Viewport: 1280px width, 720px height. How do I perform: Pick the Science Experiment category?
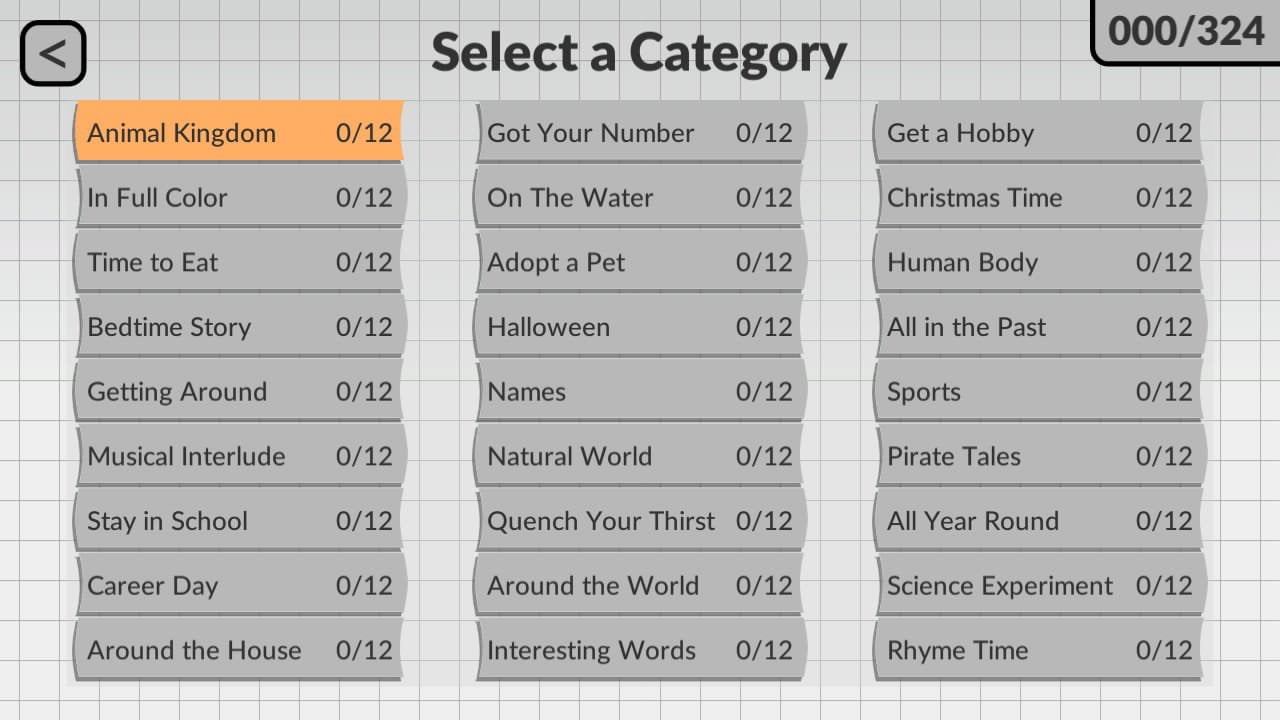click(1039, 586)
